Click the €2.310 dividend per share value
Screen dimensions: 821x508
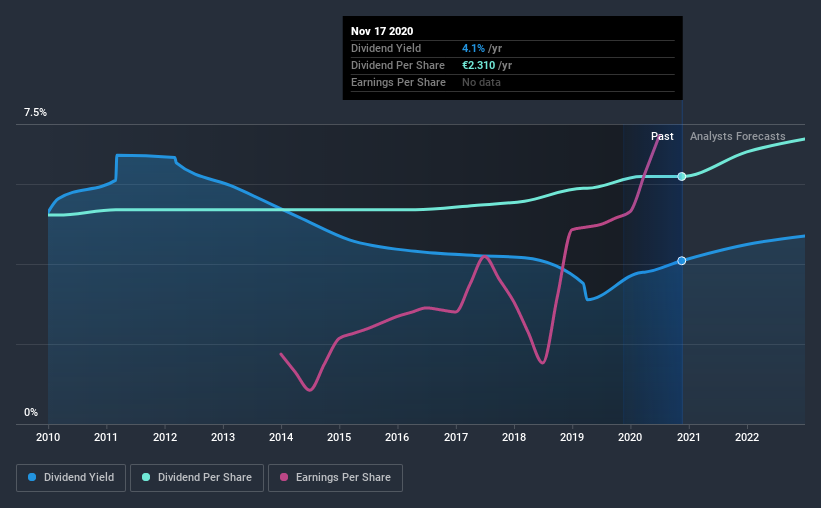coord(479,65)
